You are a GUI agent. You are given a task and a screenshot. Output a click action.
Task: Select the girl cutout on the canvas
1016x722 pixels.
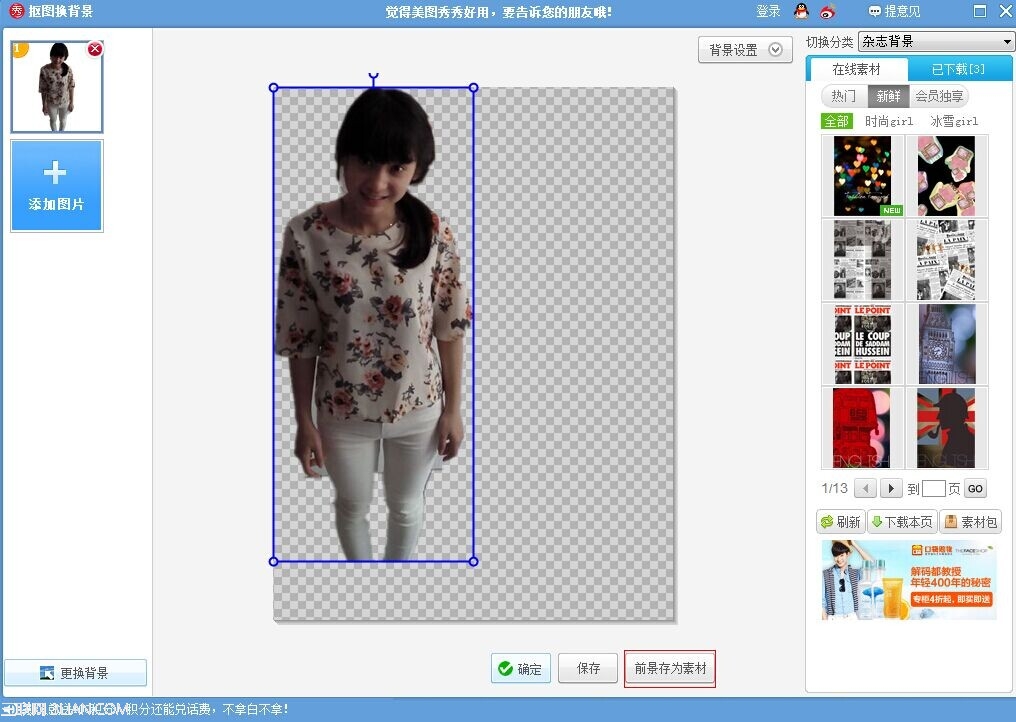tap(373, 324)
